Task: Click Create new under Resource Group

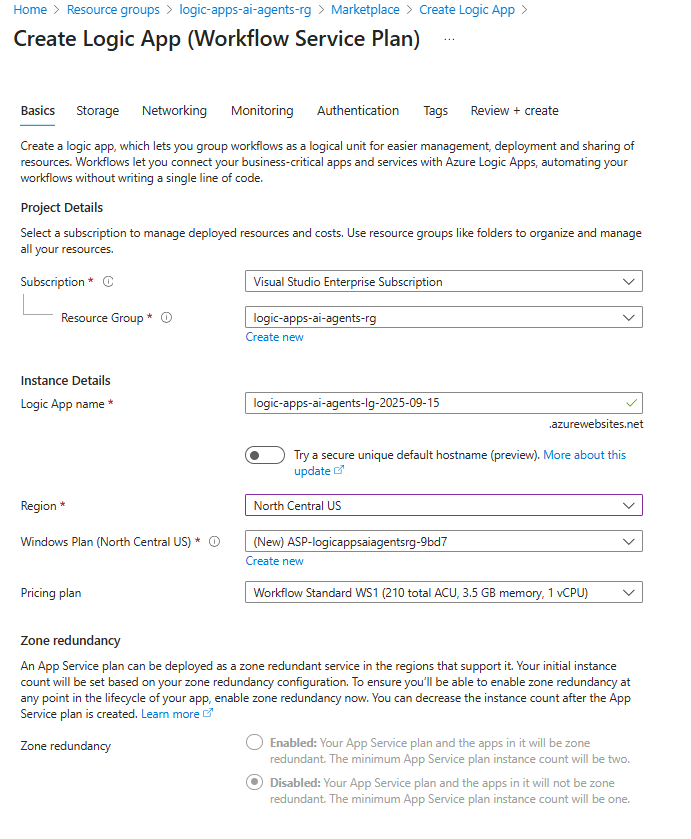Action: coord(274,337)
